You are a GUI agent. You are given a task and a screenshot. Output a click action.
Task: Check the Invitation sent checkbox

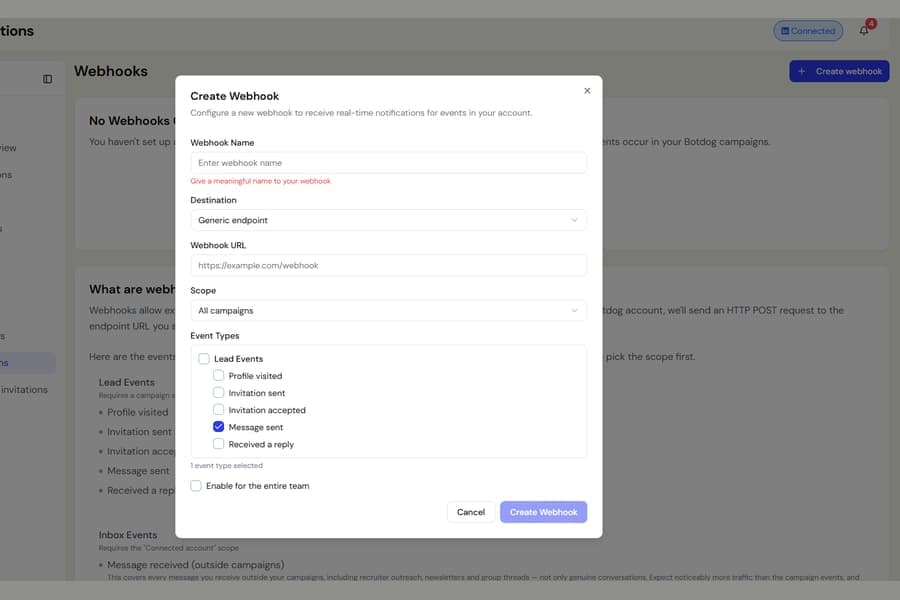pos(219,393)
